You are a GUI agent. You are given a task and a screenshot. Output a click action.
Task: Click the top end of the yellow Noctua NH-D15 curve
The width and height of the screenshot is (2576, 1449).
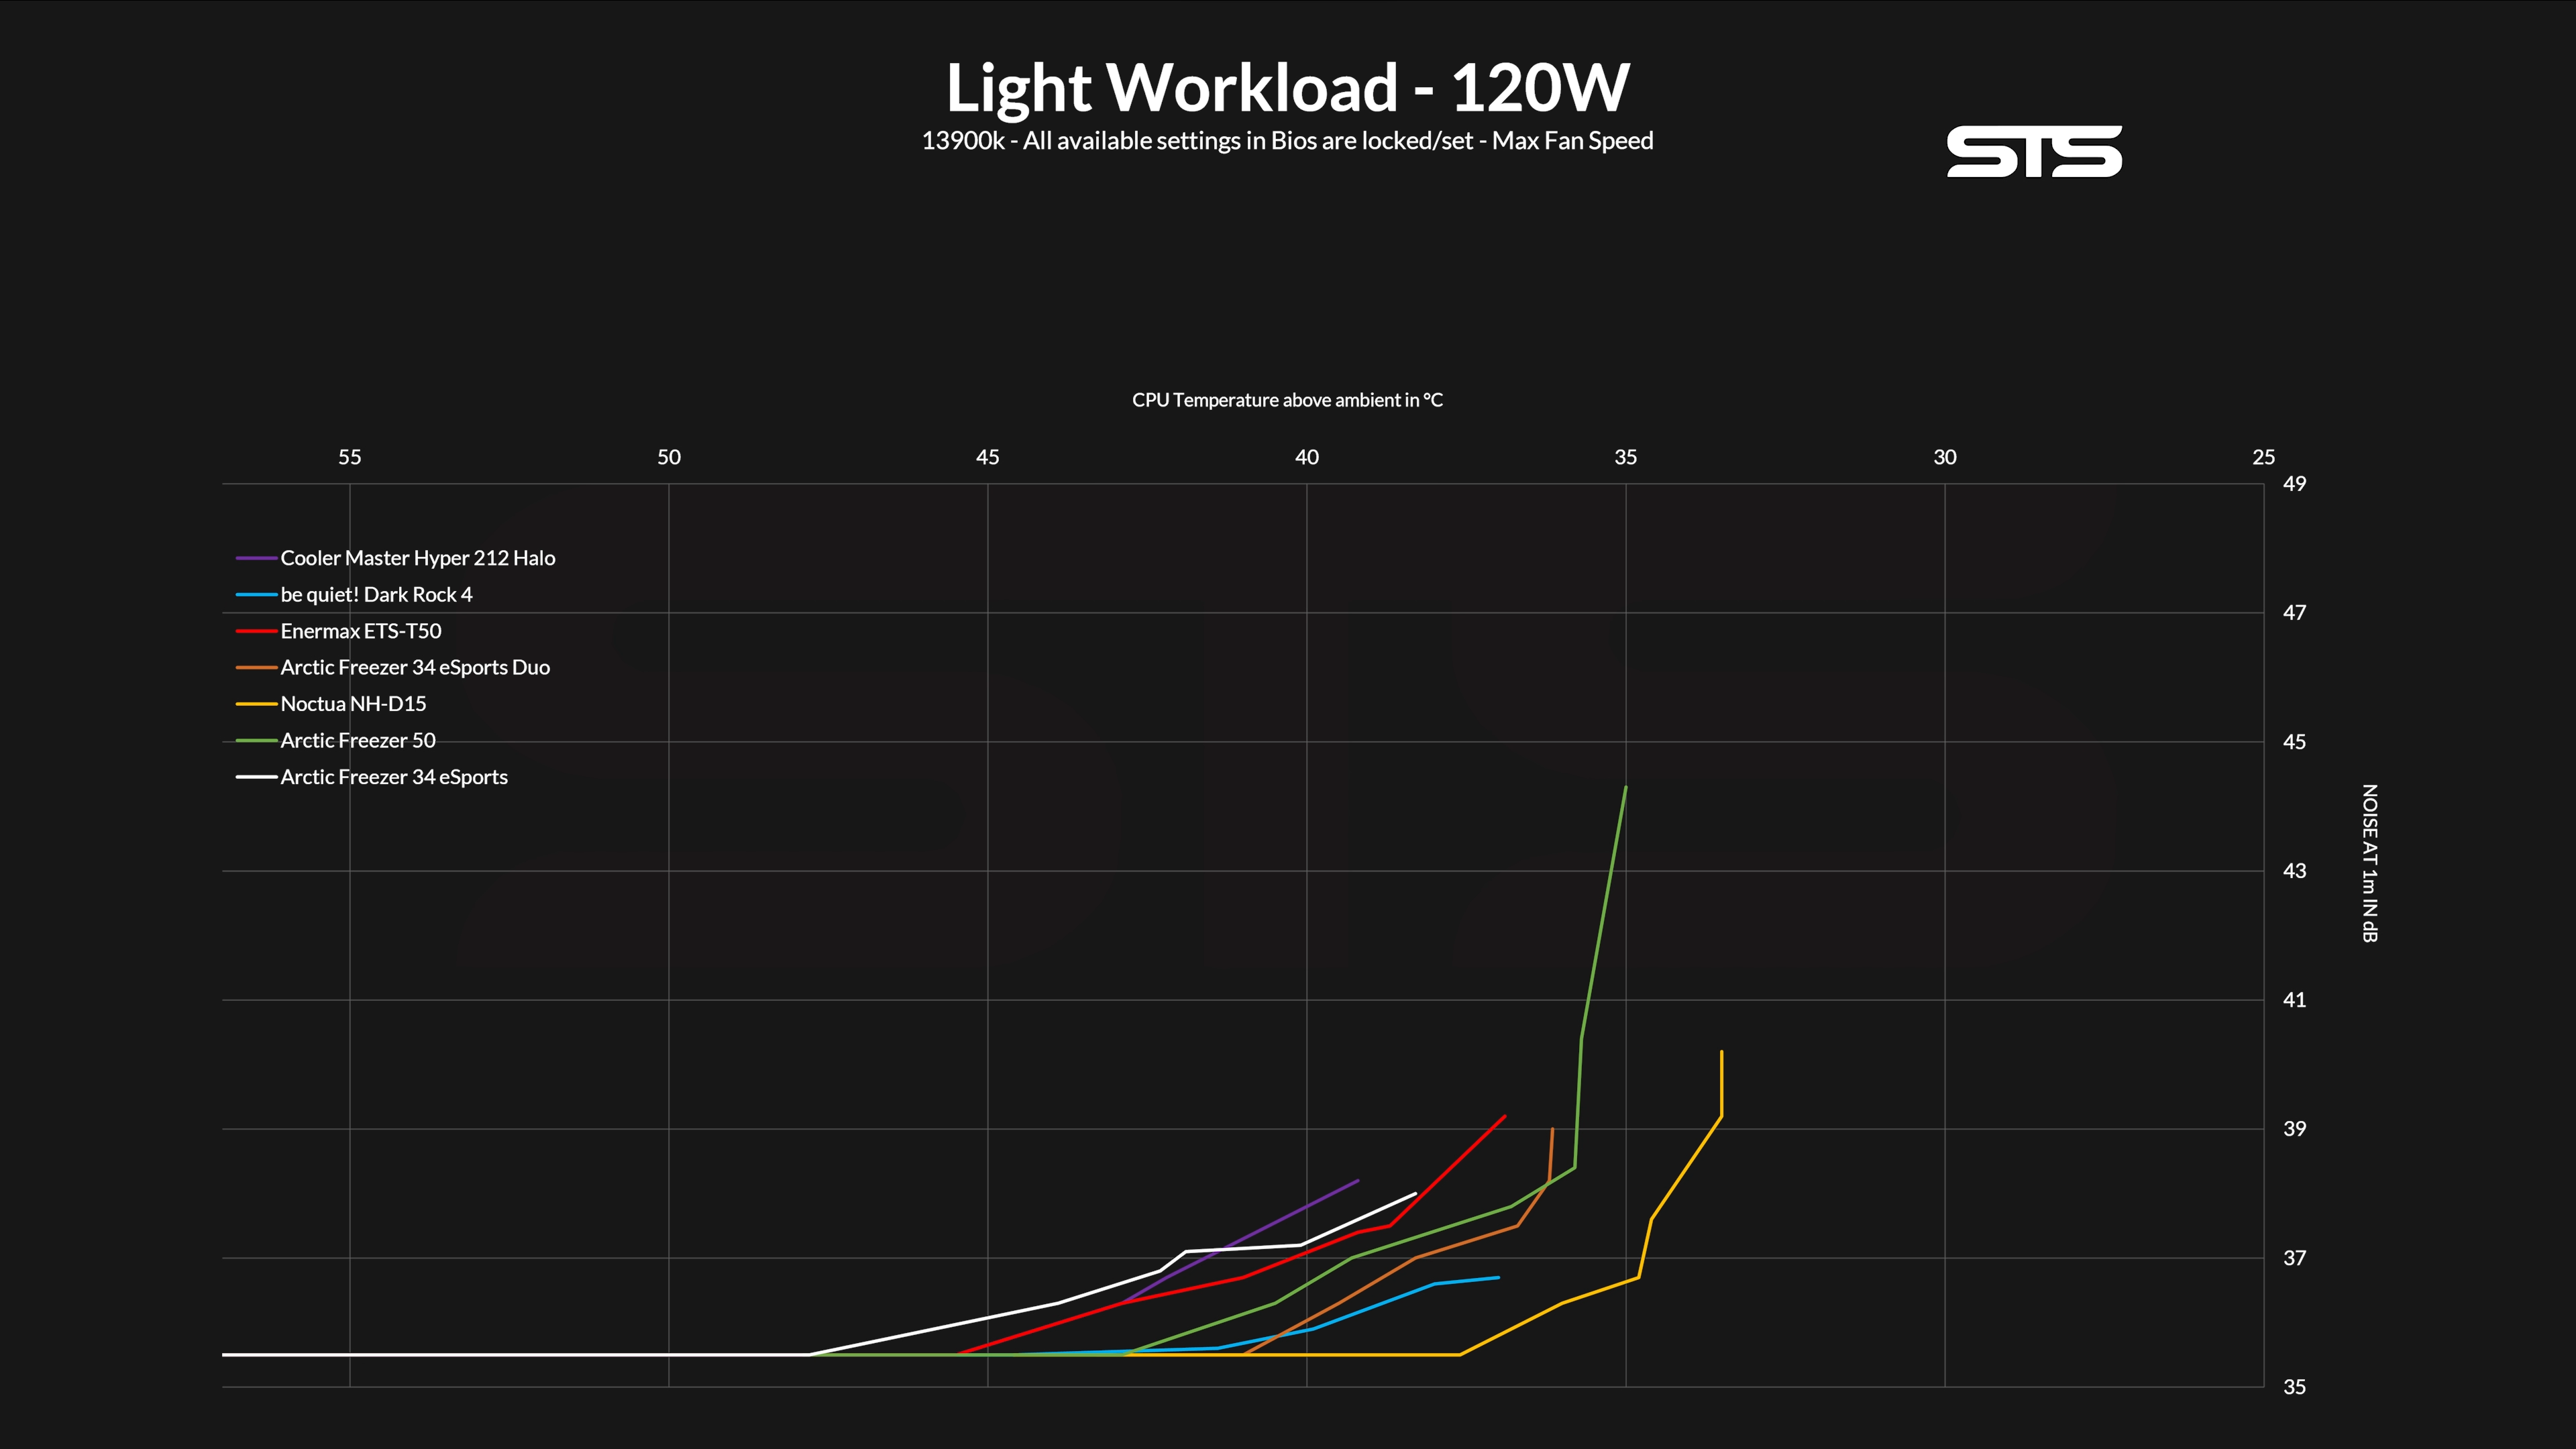click(1721, 1052)
